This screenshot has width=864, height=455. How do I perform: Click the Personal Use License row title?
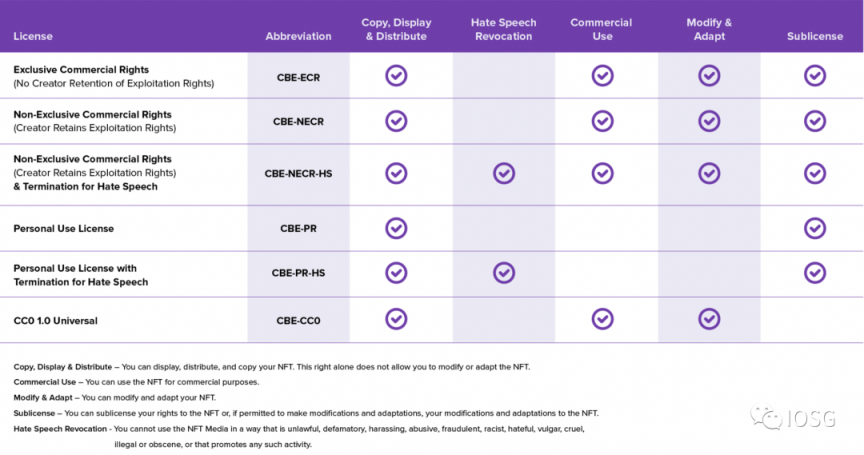click(x=63, y=228)
